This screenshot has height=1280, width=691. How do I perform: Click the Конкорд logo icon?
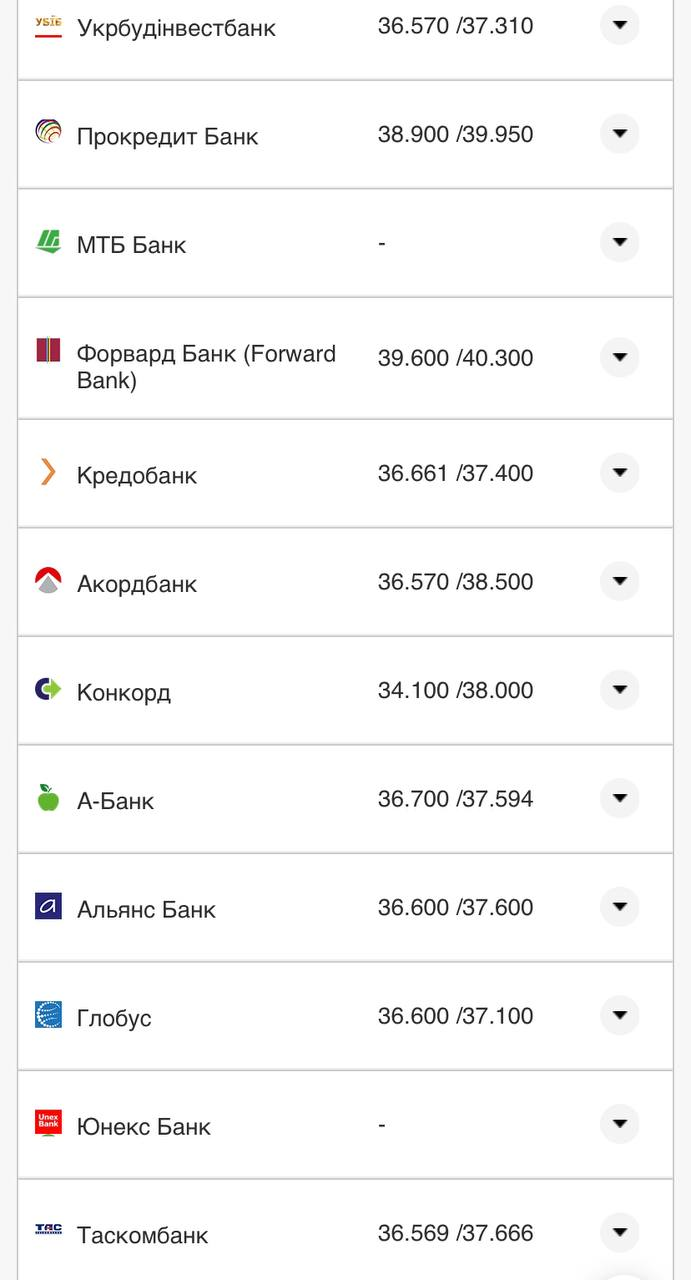pos(48,689)
